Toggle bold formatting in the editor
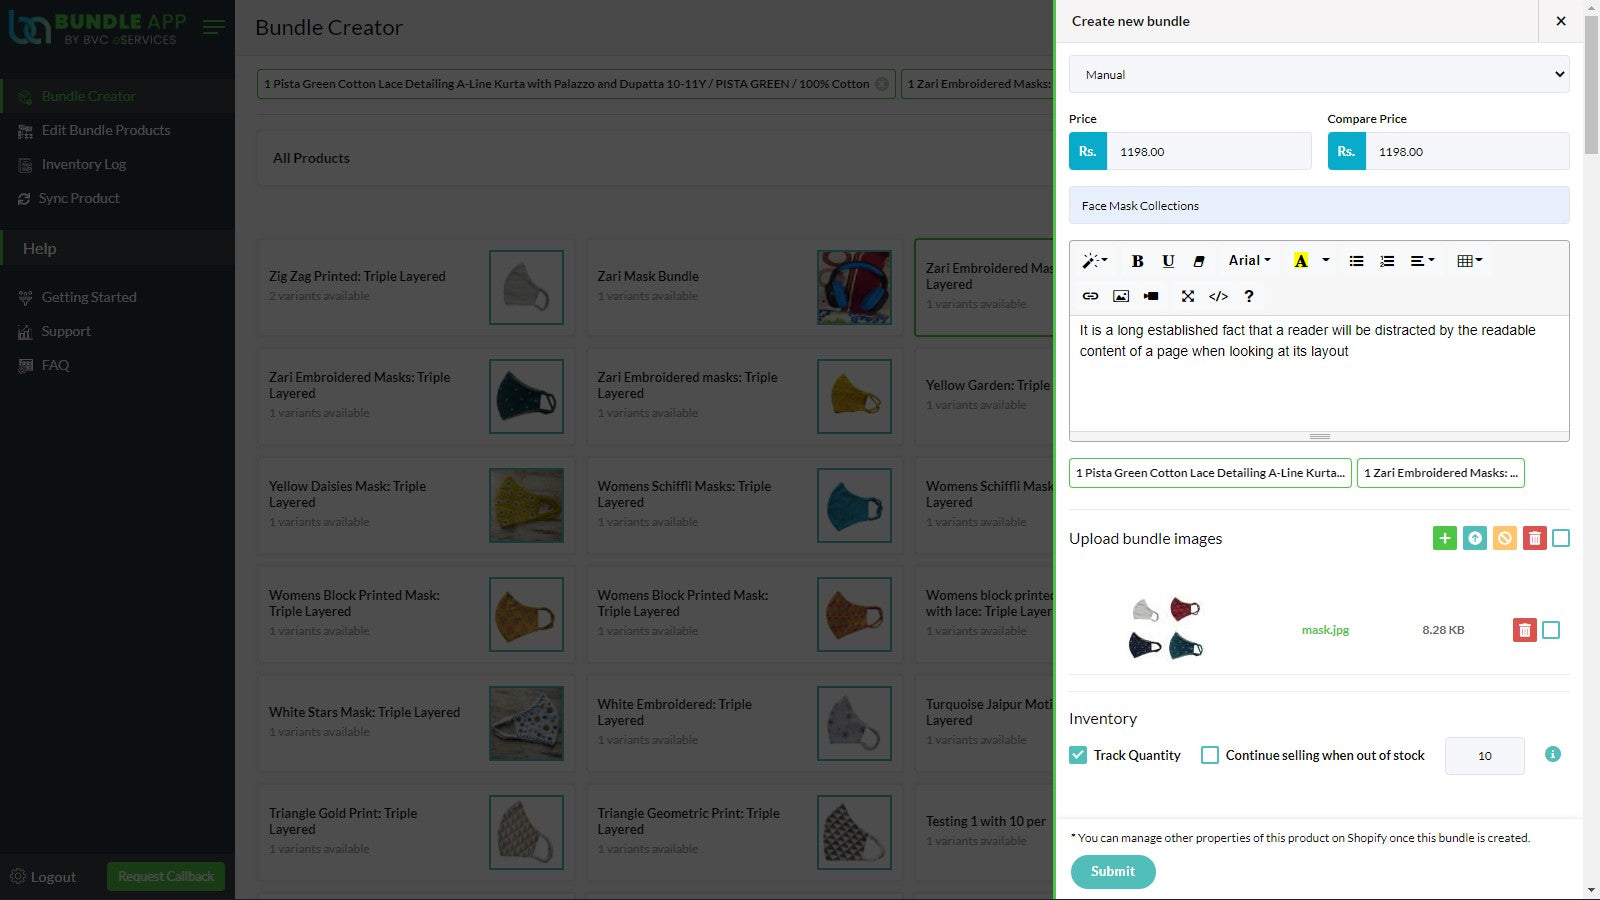This screenshot has height=900, width=1600. [1137, 261]
